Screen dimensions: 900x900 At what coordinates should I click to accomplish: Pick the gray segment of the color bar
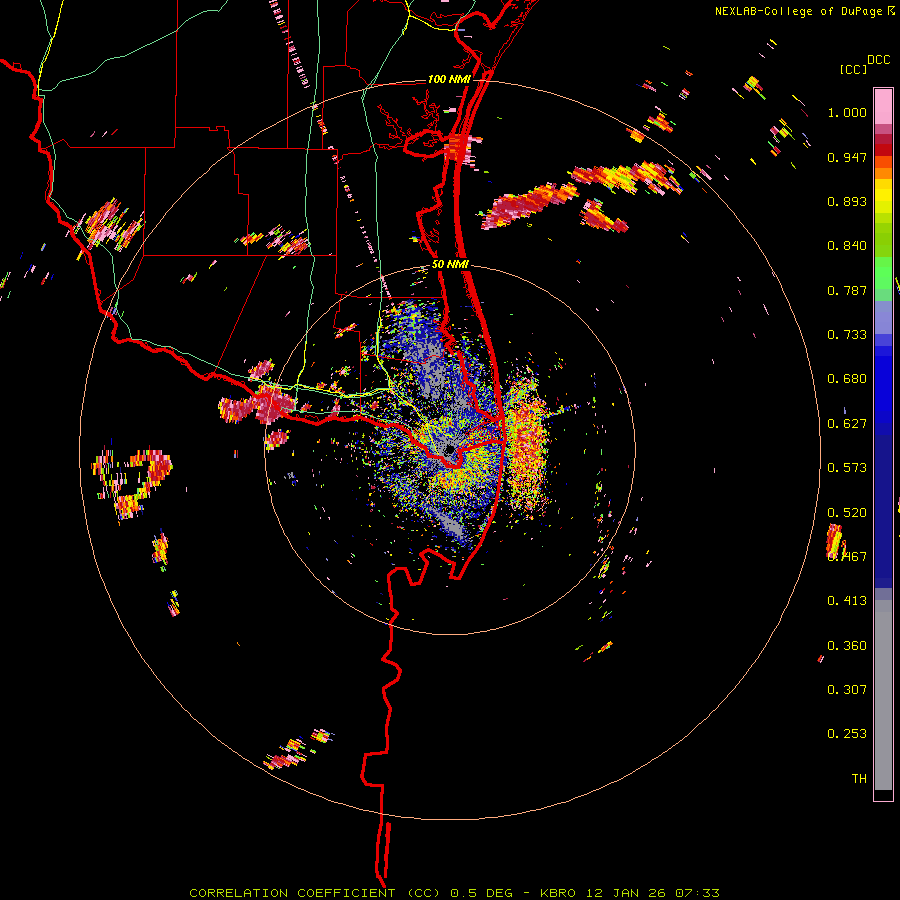883,695
